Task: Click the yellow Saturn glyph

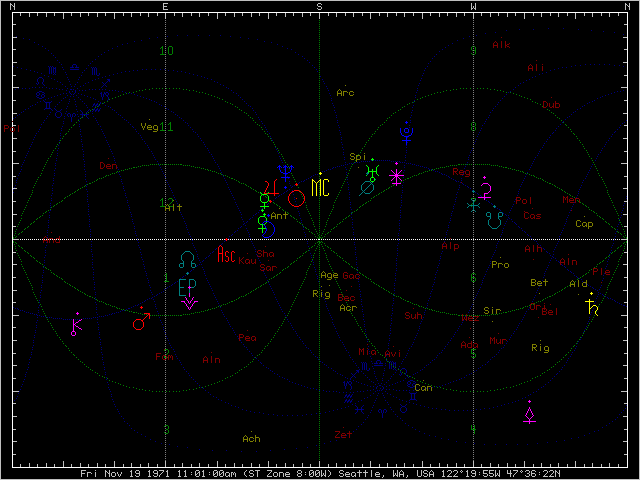Action: [x=592, y=307]
